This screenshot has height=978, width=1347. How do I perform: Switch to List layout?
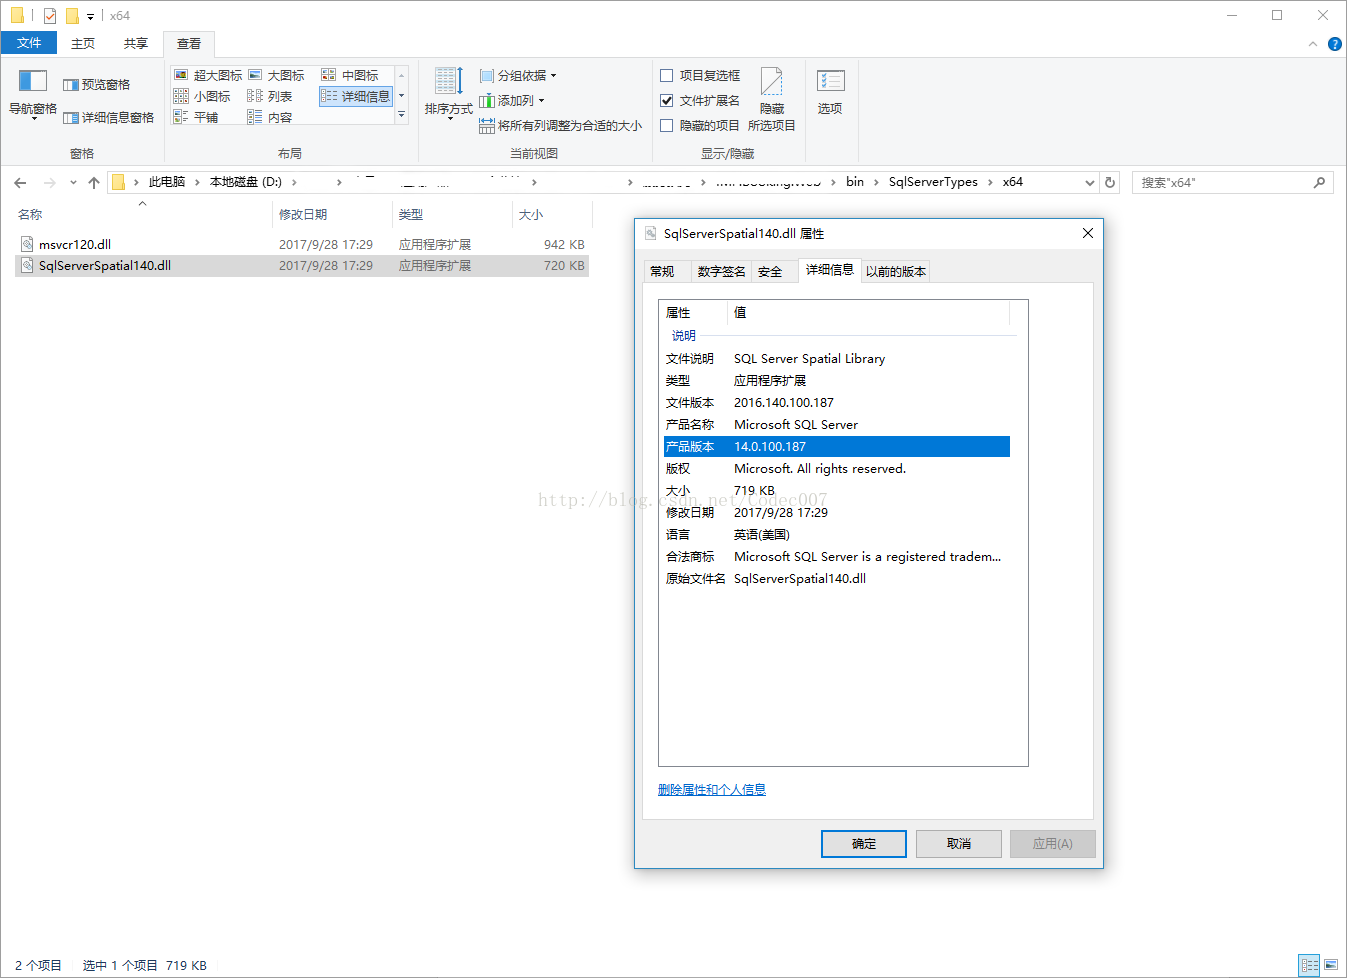click(270, 96)
